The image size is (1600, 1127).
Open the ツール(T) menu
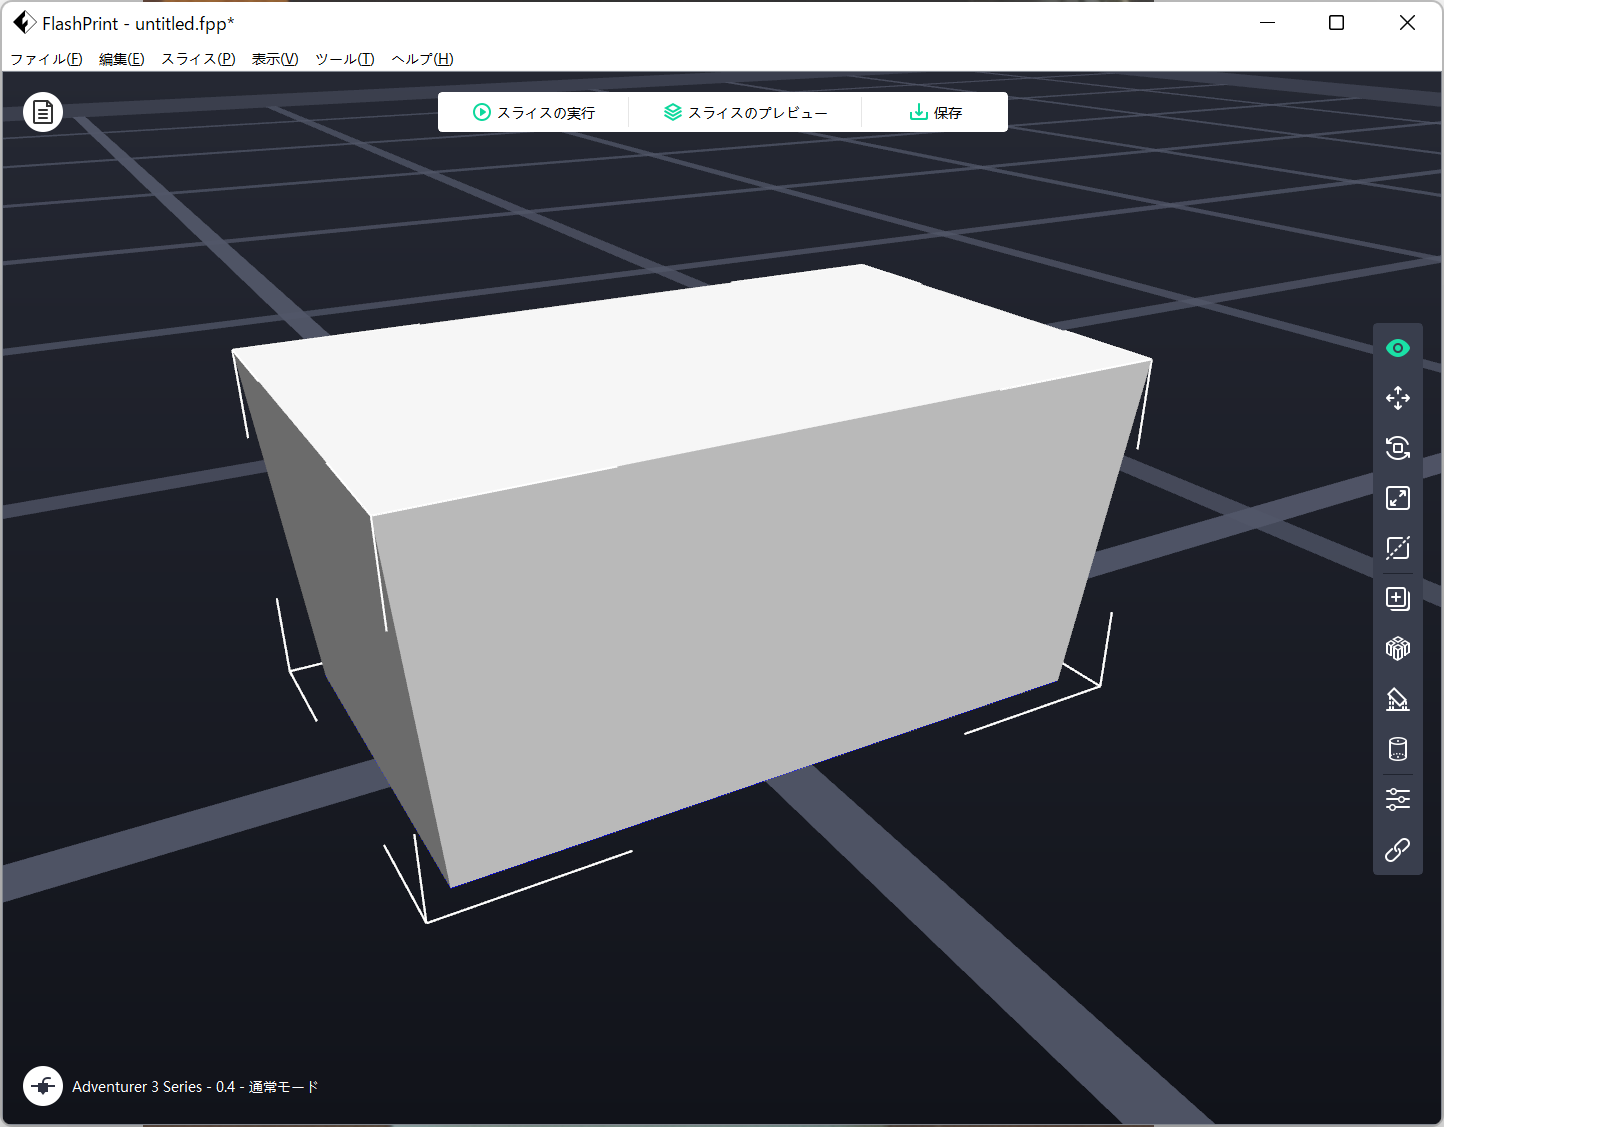344,59
